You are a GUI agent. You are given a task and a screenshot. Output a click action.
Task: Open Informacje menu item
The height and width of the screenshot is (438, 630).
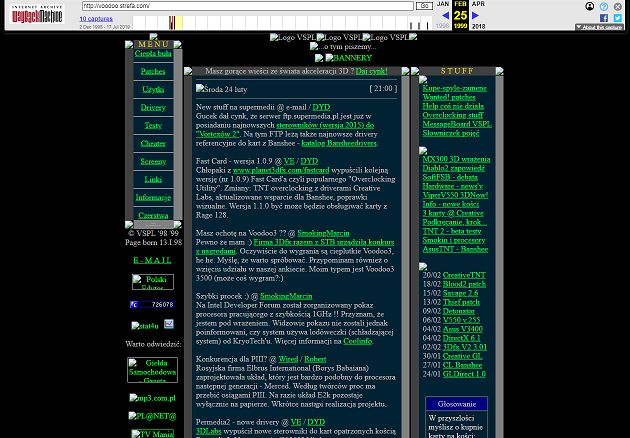(x=153, y=197)
